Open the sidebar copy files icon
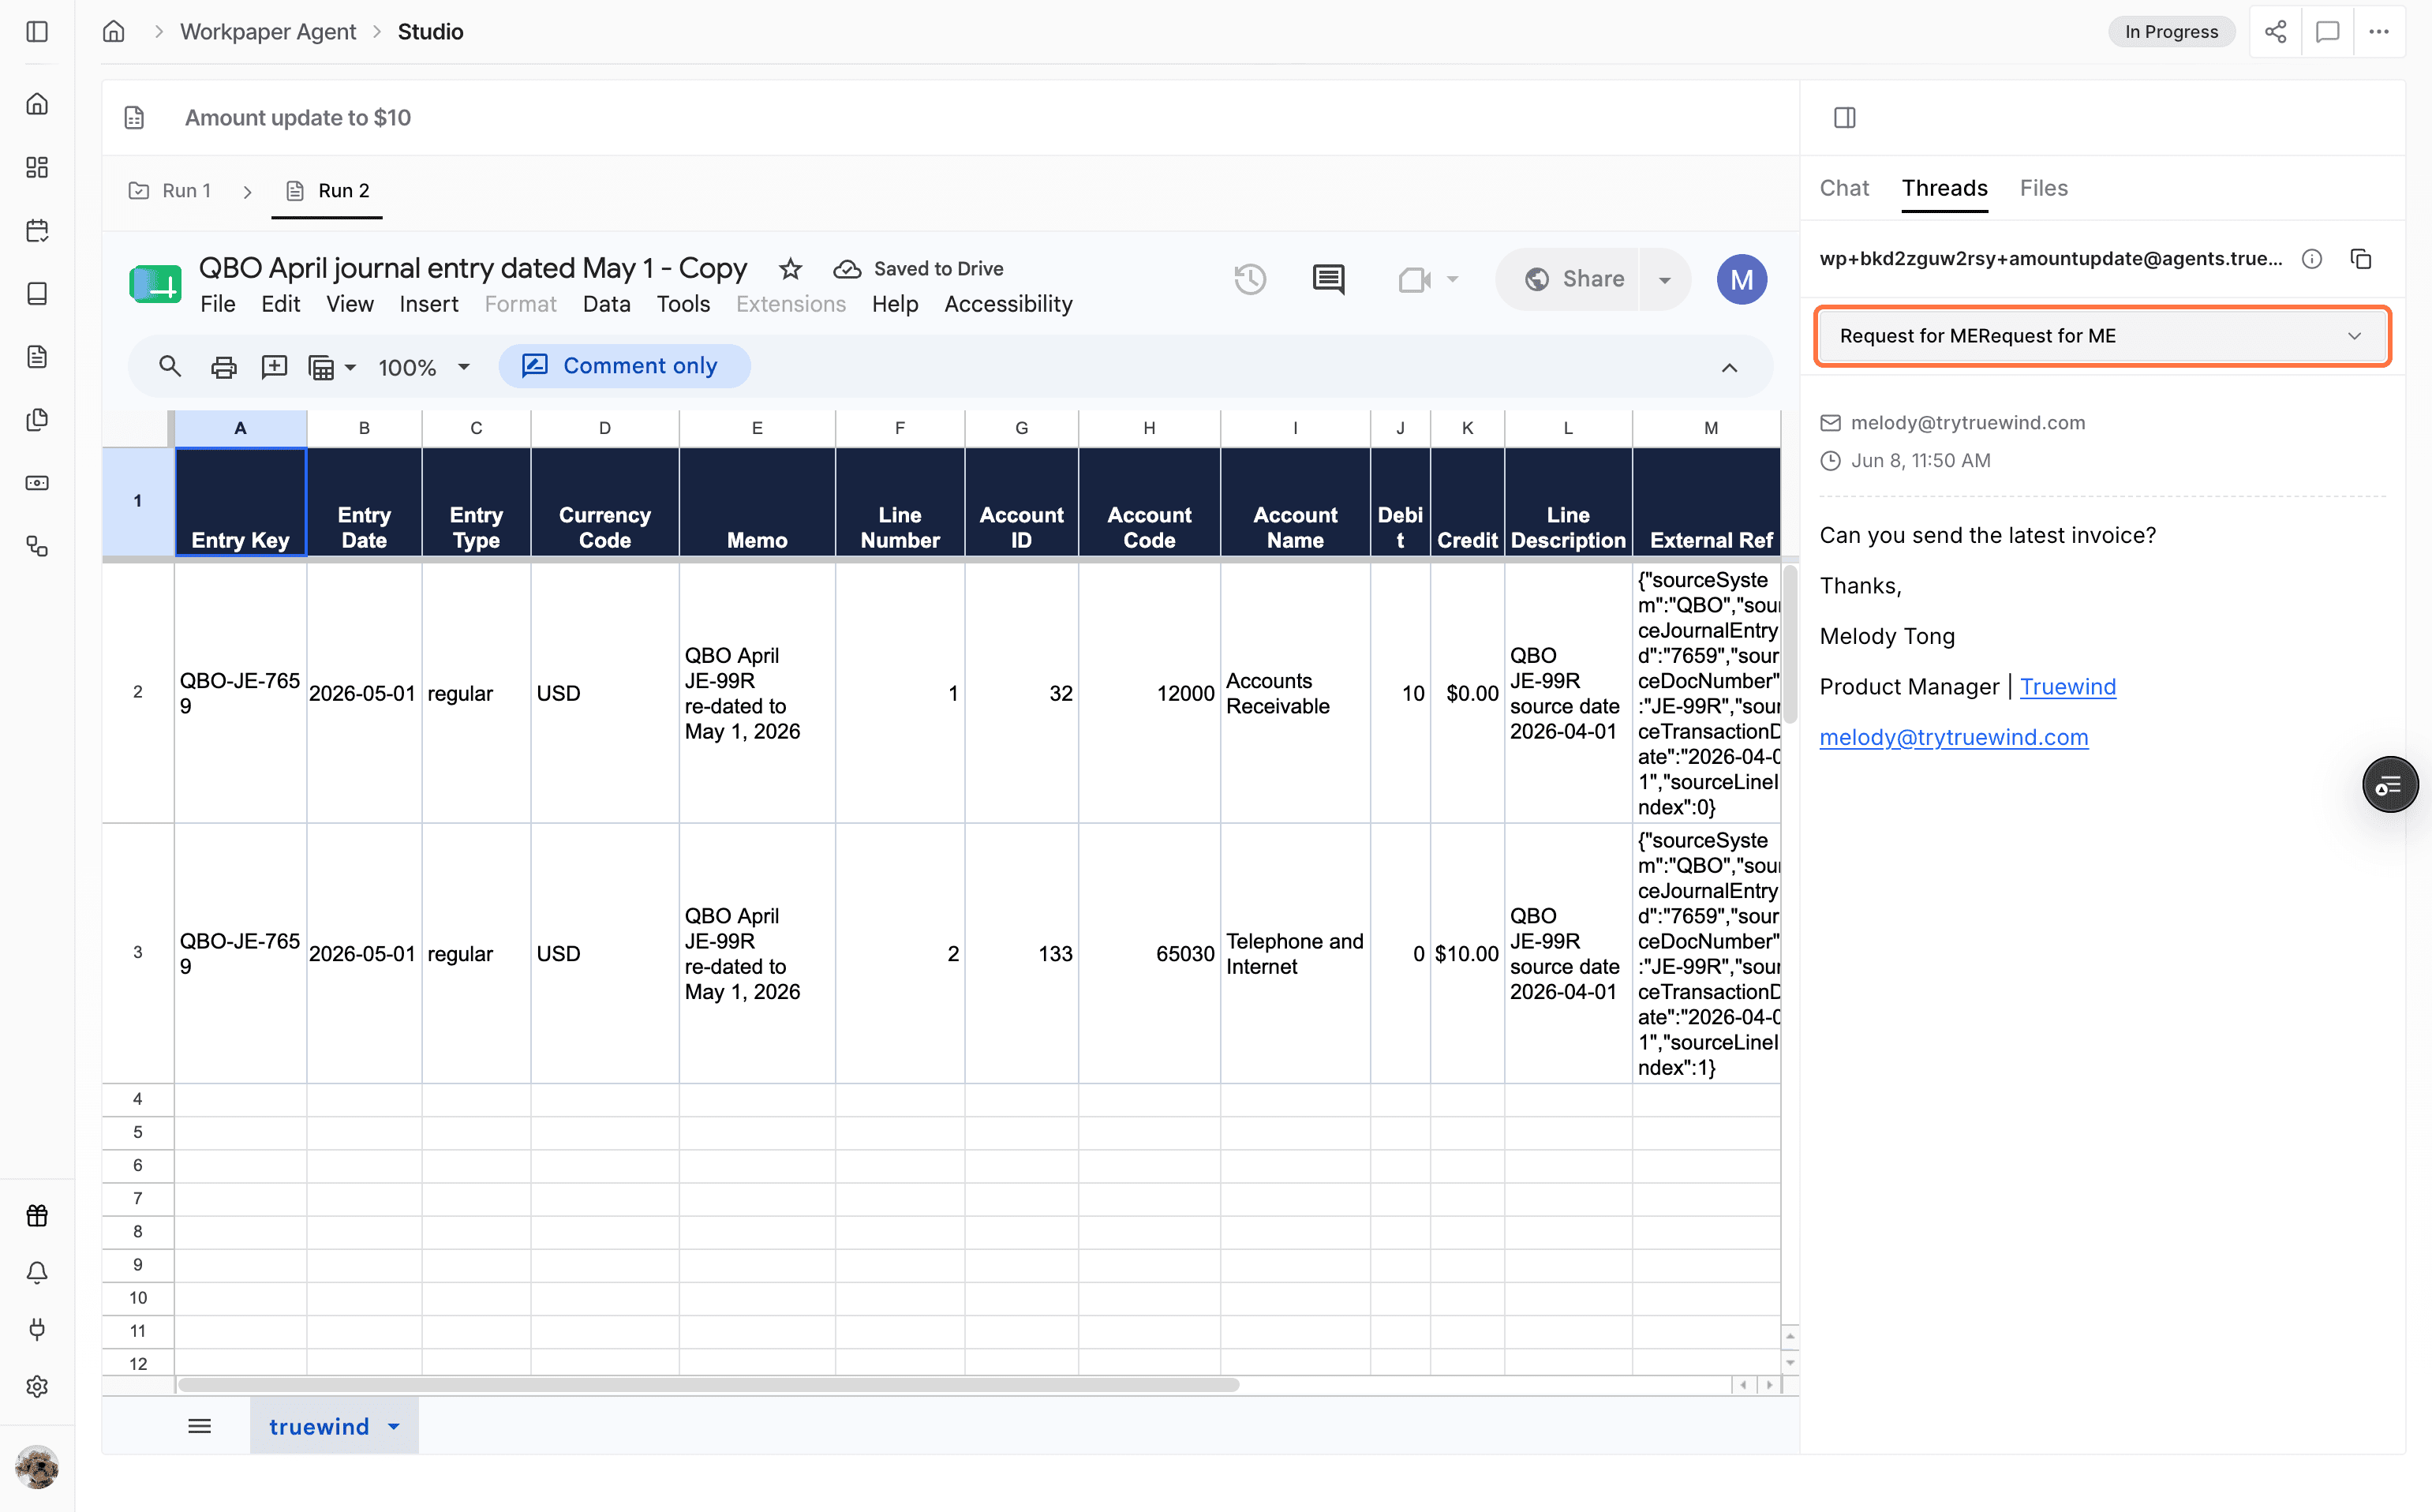 tap(37, 420)
